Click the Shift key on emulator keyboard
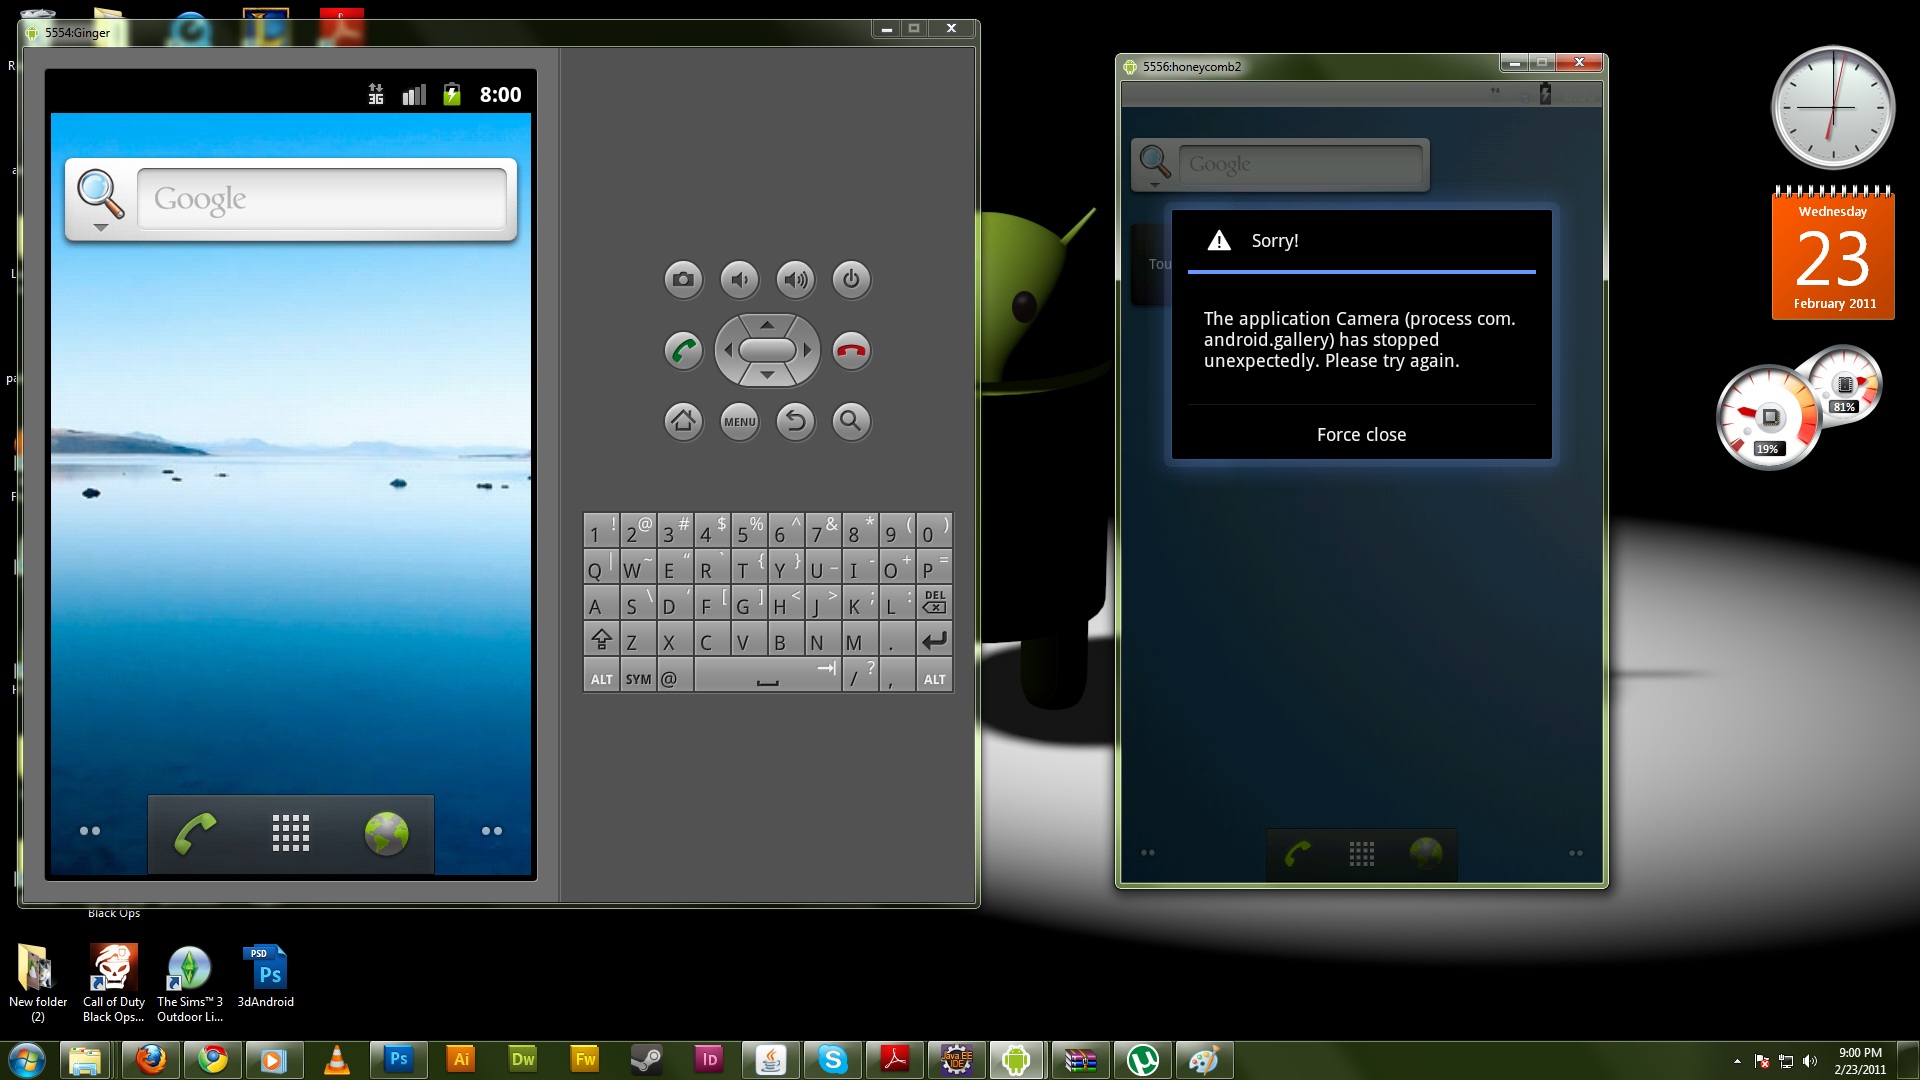Image resolution: width=1920 pixels, height=1080 pixels. coord(601,640)
